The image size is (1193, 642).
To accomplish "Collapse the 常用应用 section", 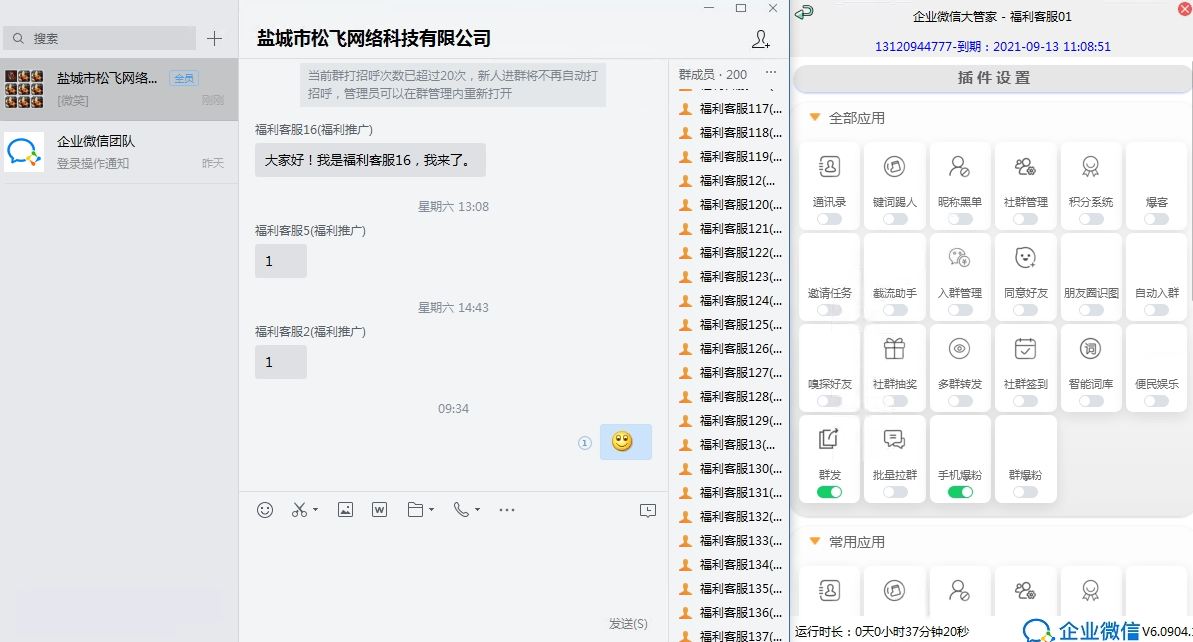I will pyautogui.click(x=814, y=542).
